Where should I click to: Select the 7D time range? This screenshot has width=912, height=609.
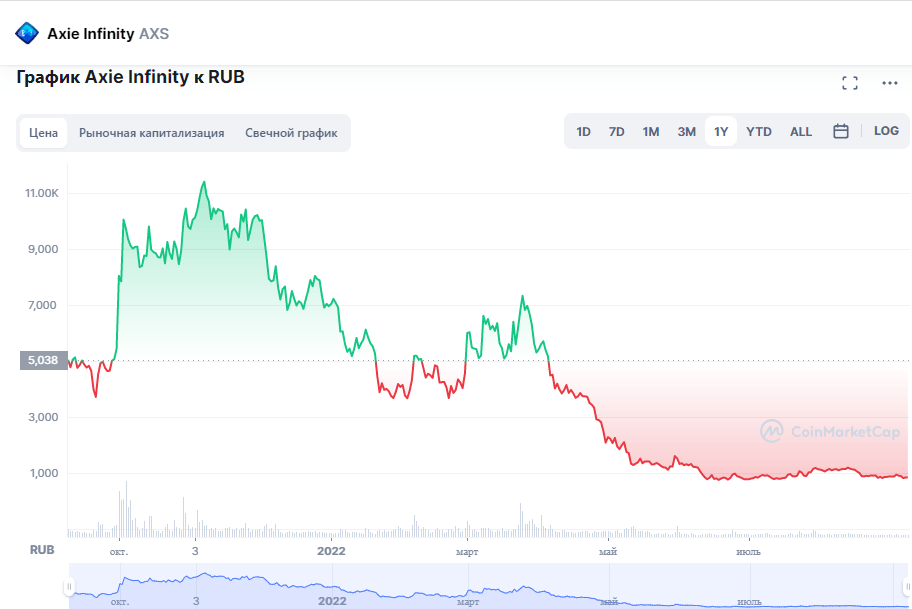tap(617, 131)
